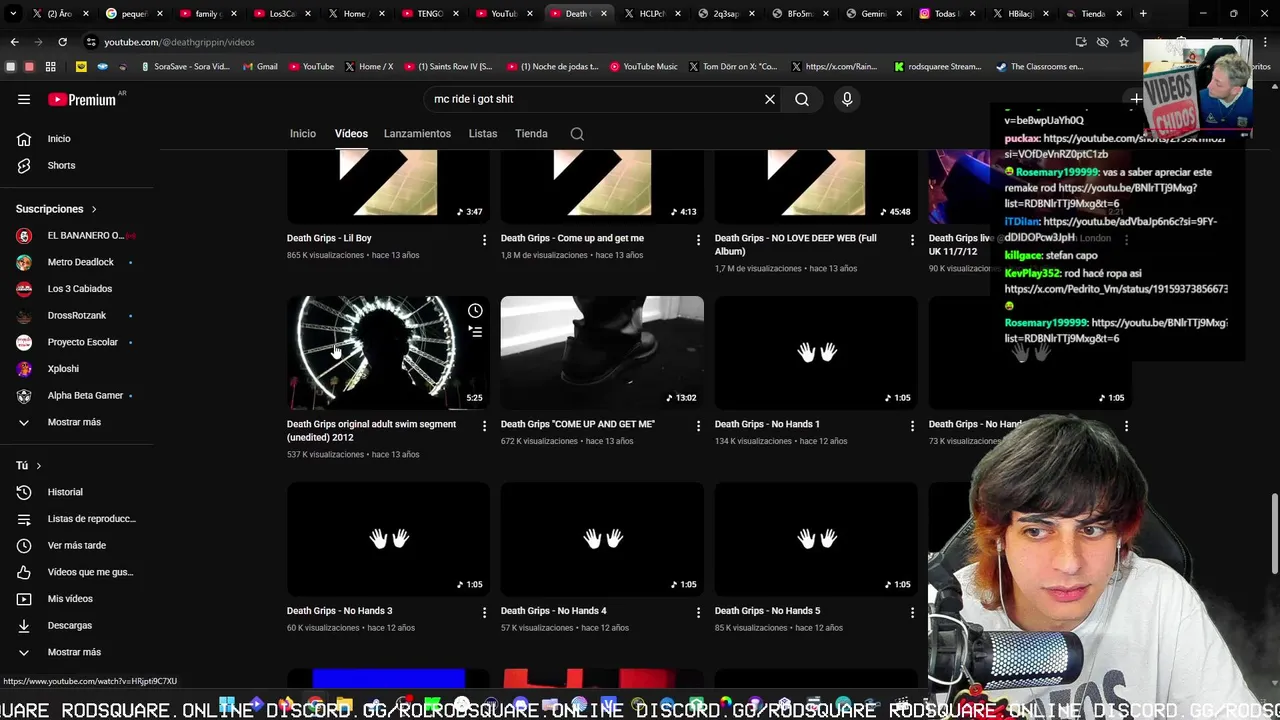Select the Vídeos channel tab
Screen dimensions: 1280x720
click(x=351, y=134)
